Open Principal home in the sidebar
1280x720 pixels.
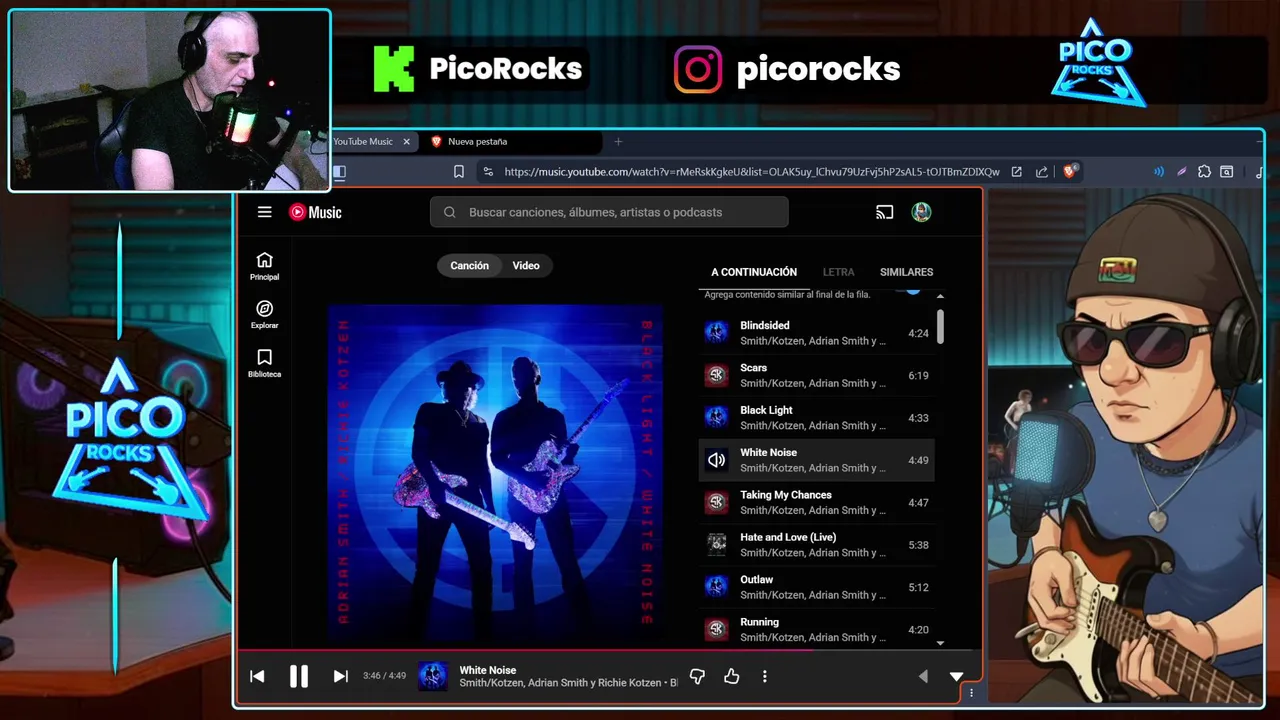264,266
